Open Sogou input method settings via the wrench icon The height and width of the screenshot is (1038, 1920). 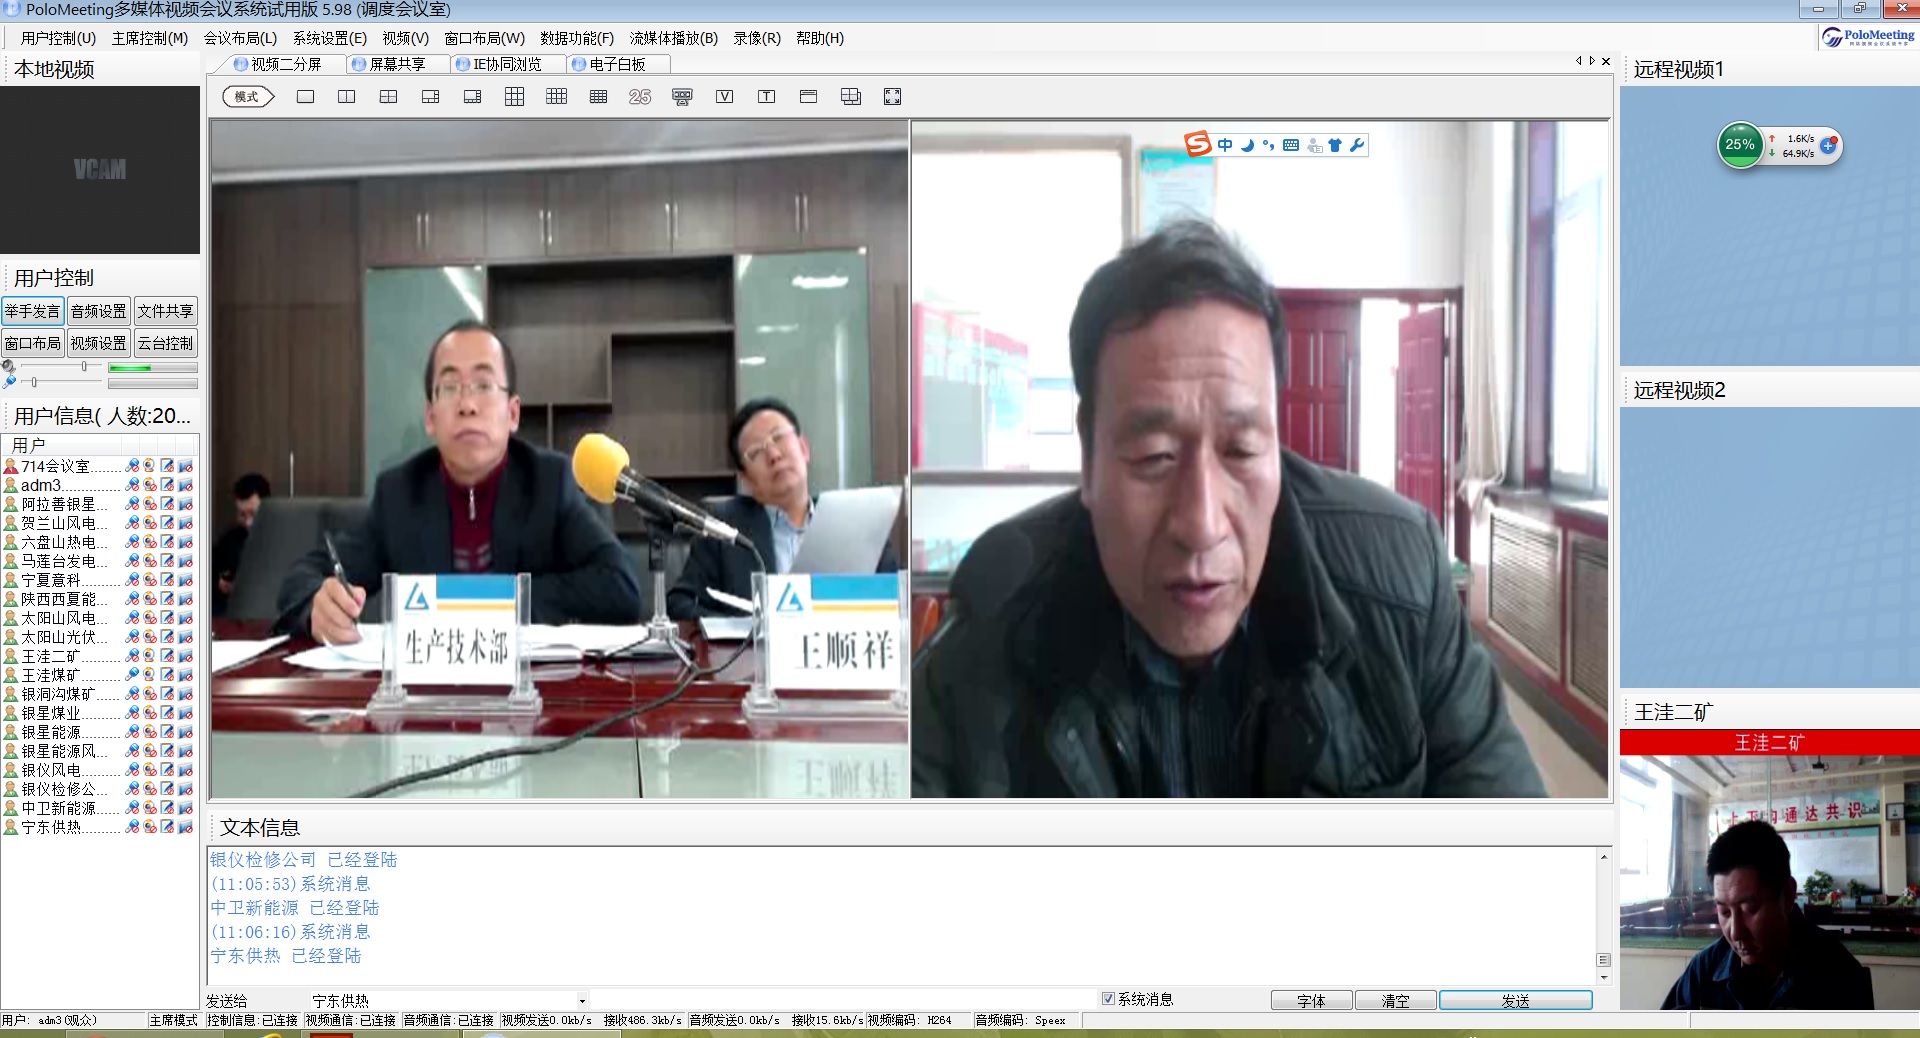1356,145
